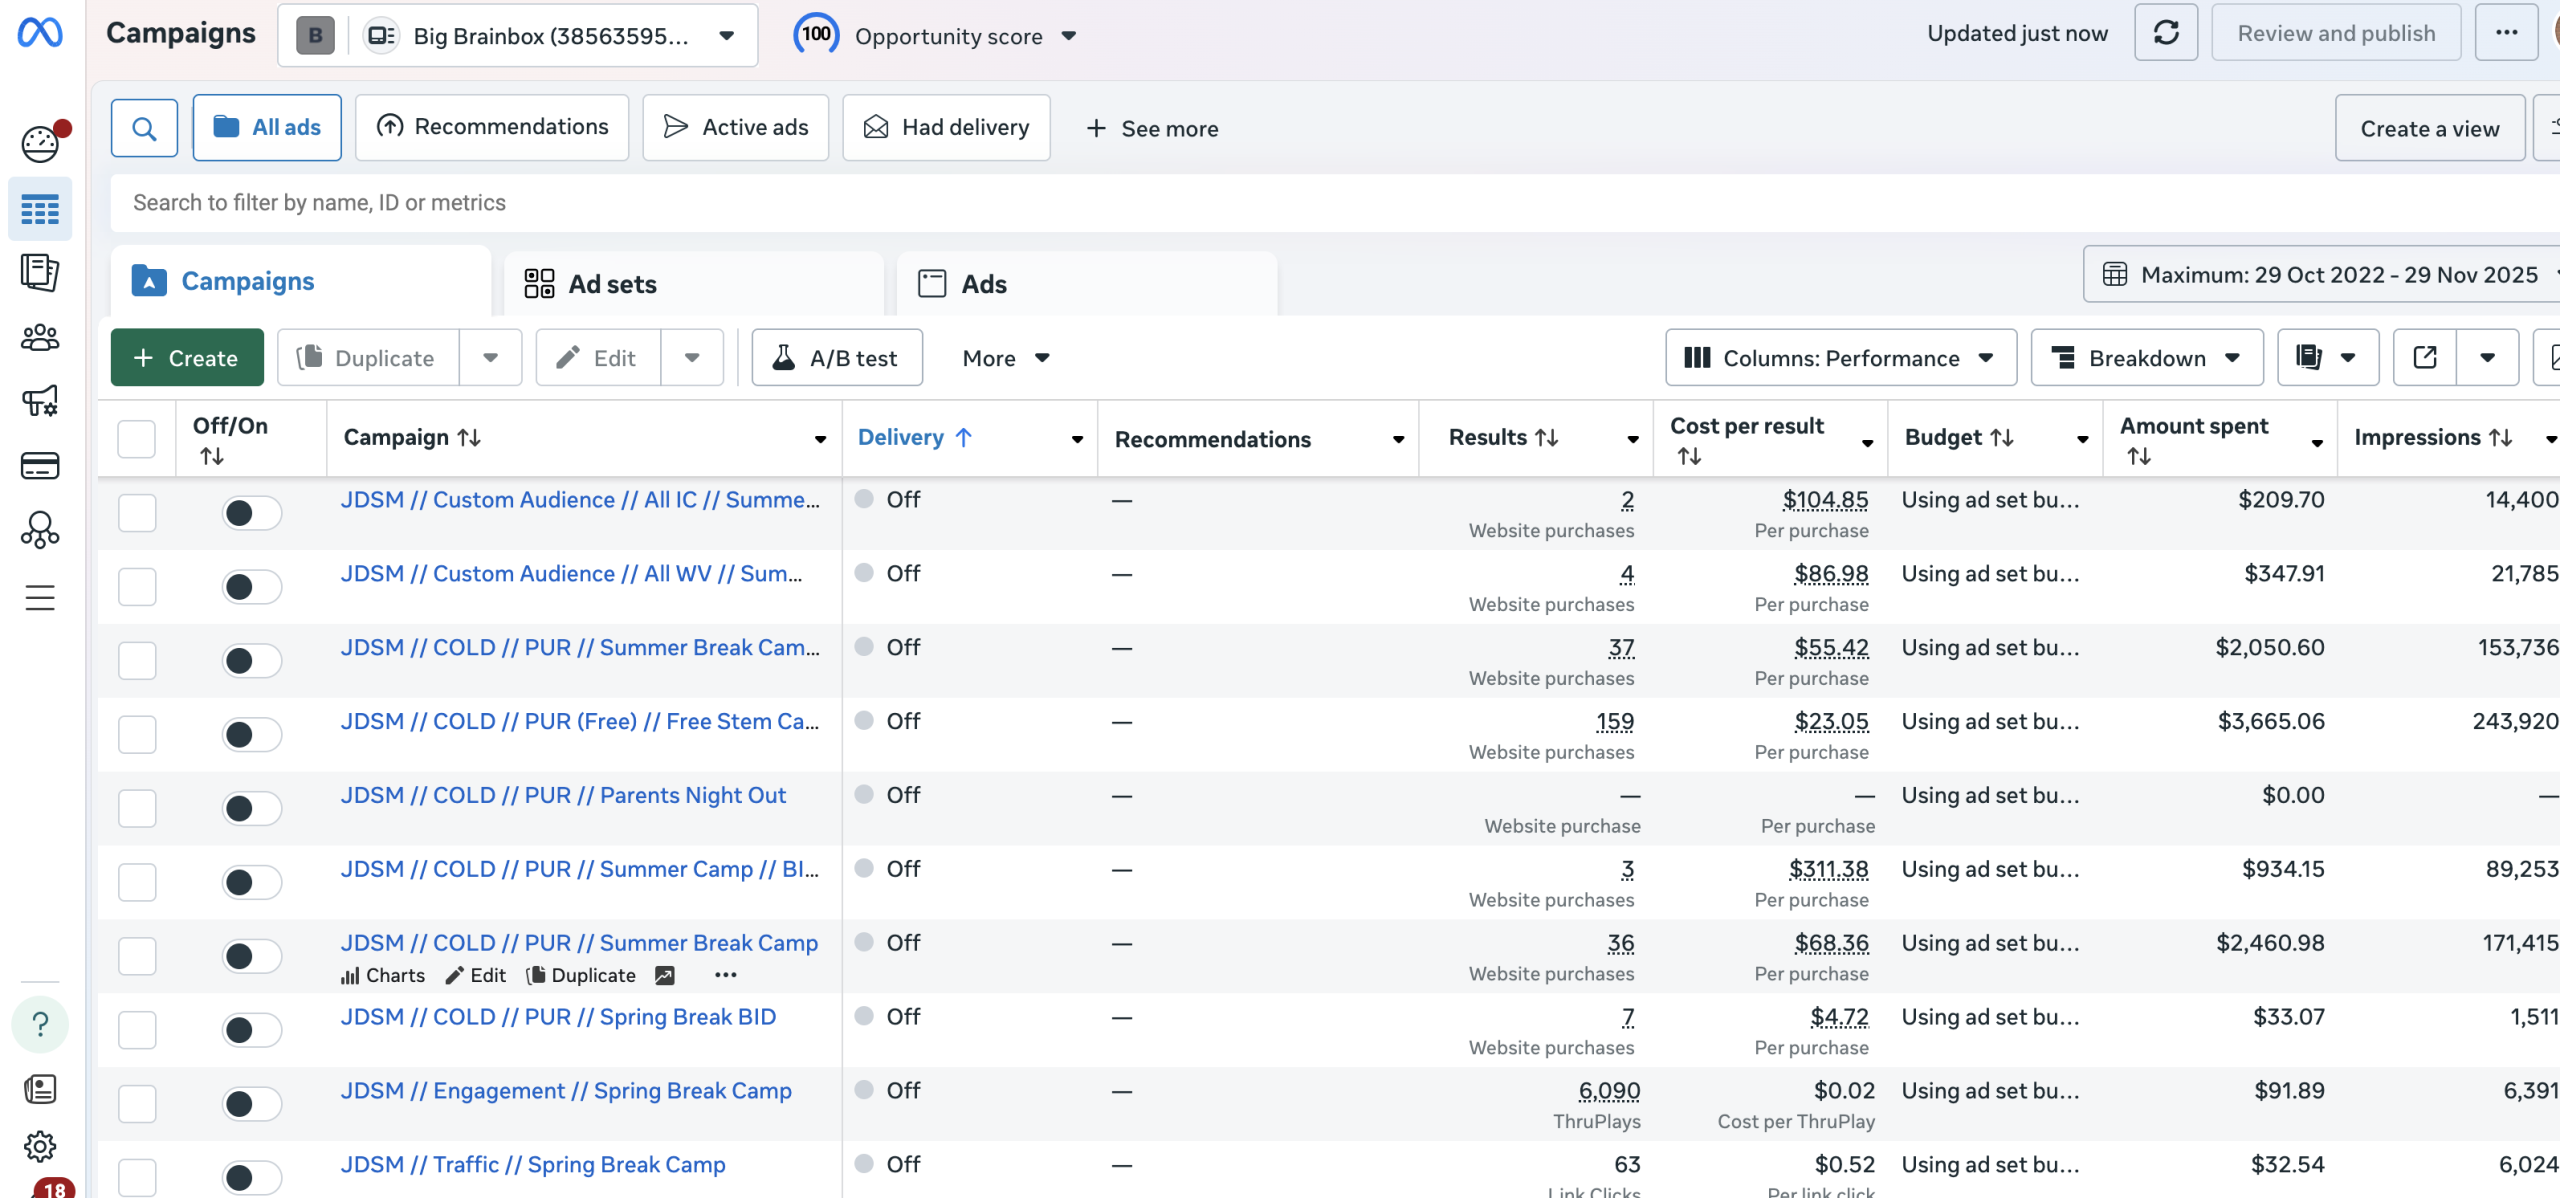This screenshot has height=1198, width=2560.
Task: Open Charts for Summer Break Camp row
Action: tap(383, 975)
